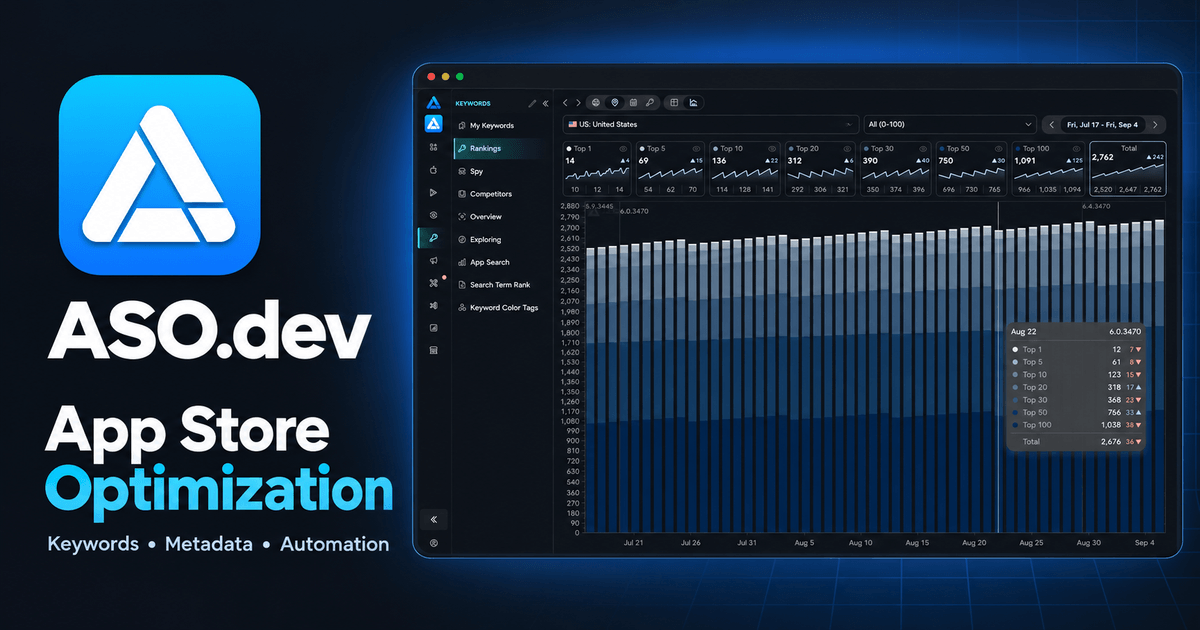Go back with the left arrow in toolbar
The width and height of the screenshot is (1200, 630).
point(565,102)
